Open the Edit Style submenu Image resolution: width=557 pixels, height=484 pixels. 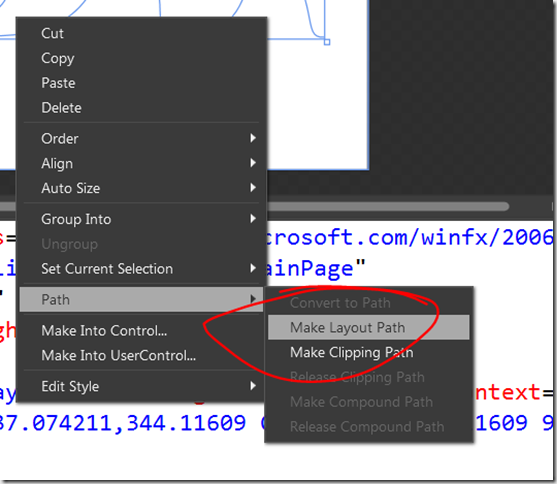click(x=141, y=386)
